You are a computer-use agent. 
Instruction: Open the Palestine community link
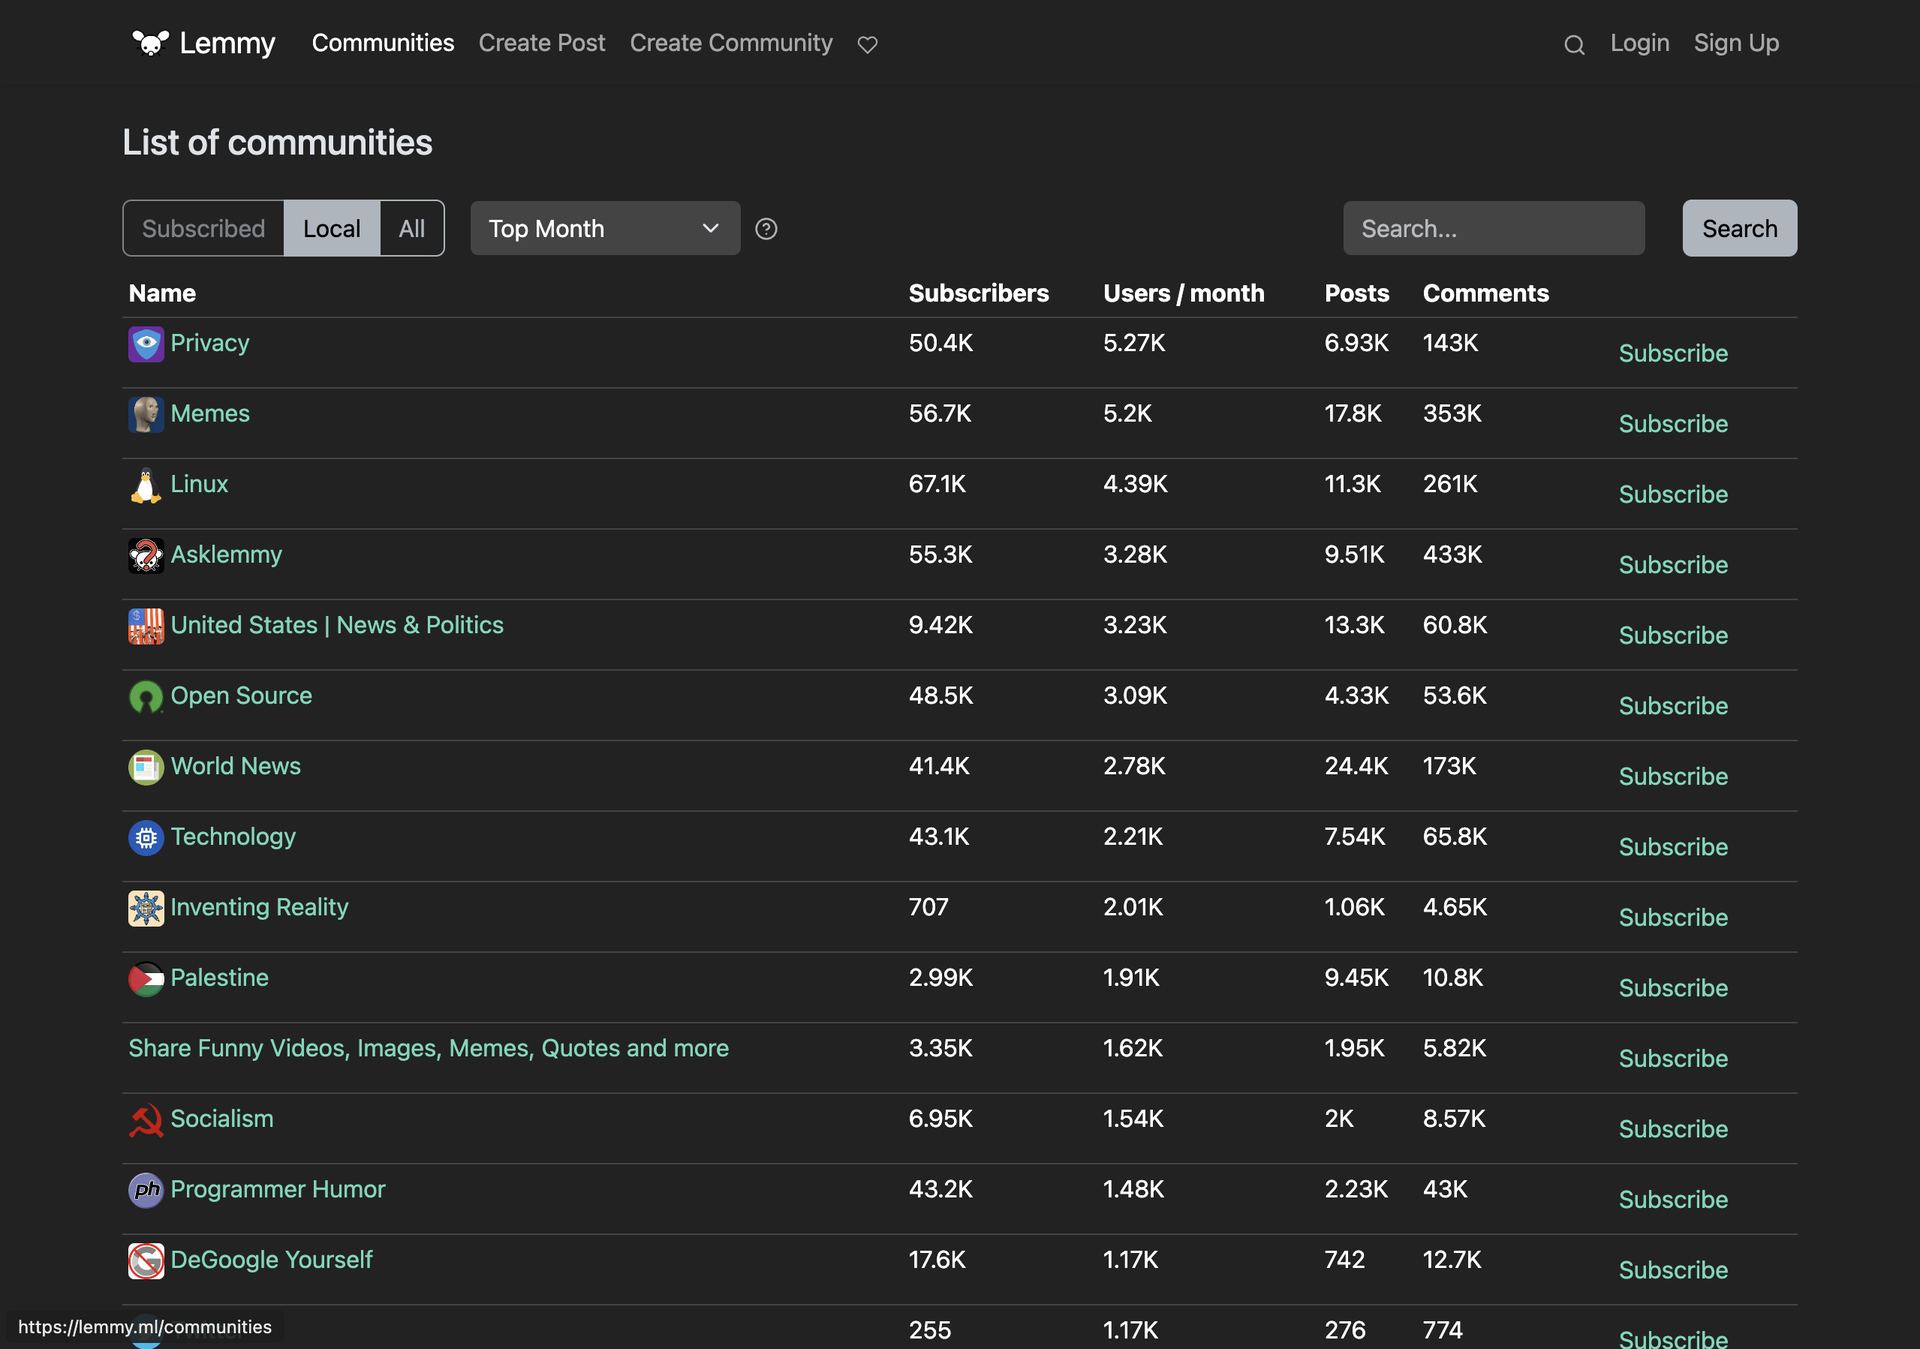tap(219, 978)
